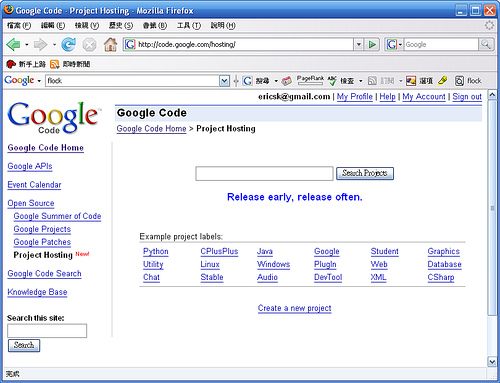Screen dimensions: 500x383
Task: Click the Create a new project link
Action: [294, 308]
